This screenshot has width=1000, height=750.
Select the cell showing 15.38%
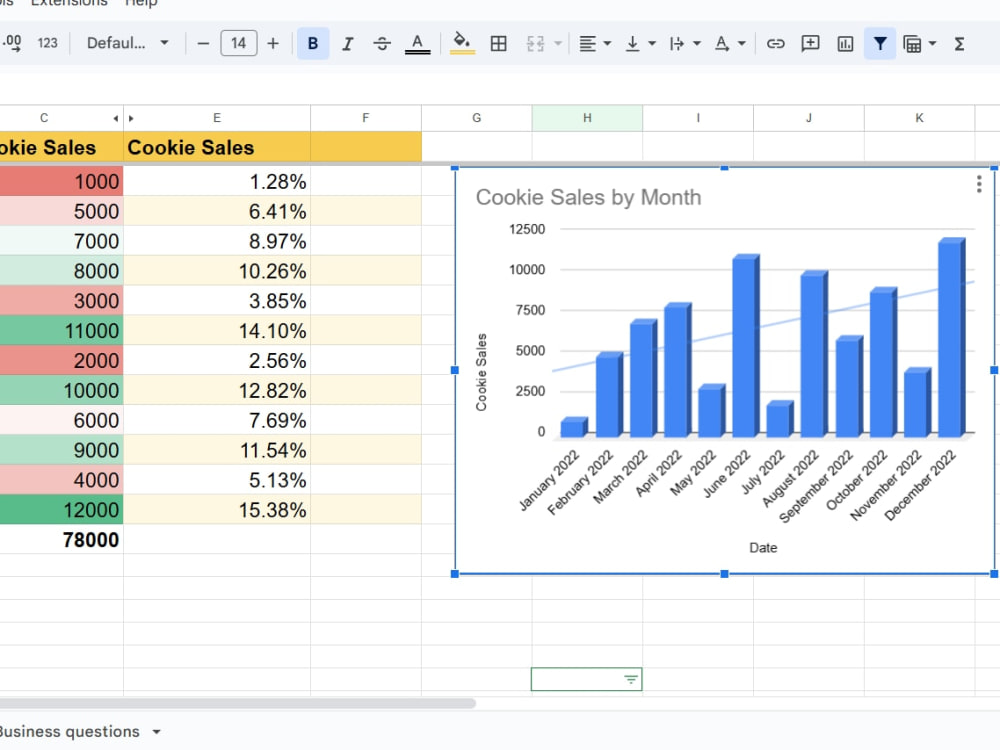click(217, 510)
